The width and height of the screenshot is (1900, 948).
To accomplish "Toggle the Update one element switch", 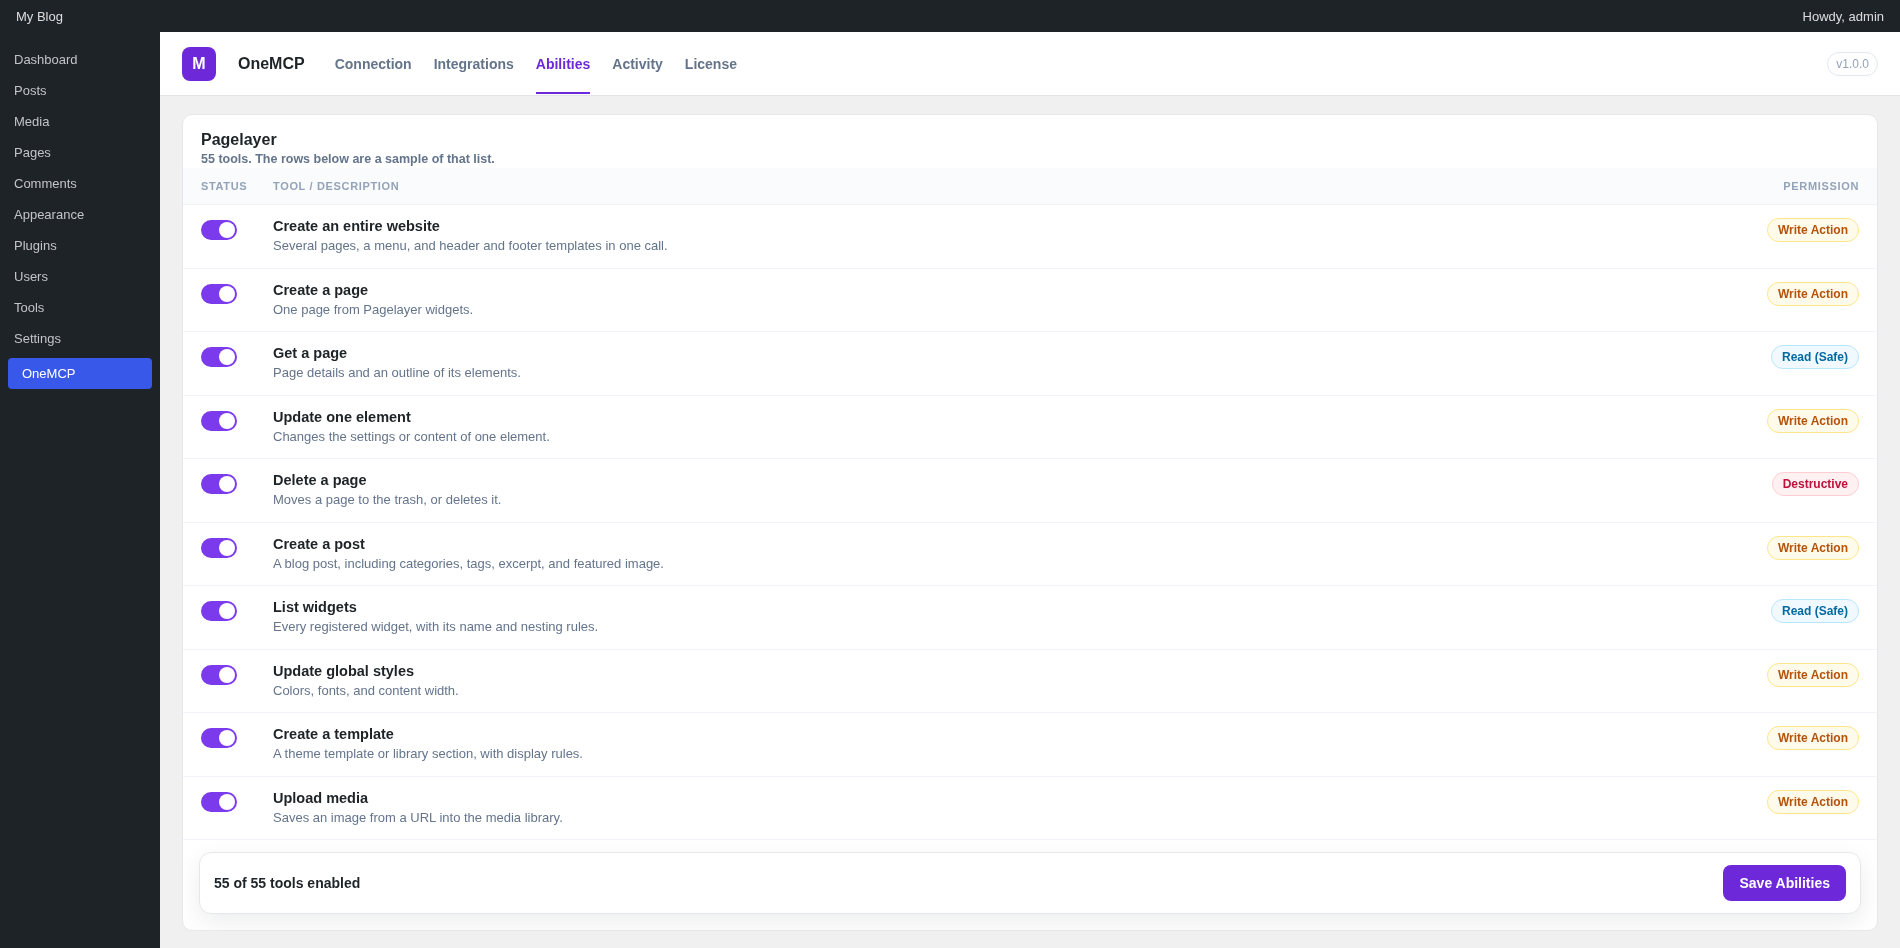I will tap(219, 421).
